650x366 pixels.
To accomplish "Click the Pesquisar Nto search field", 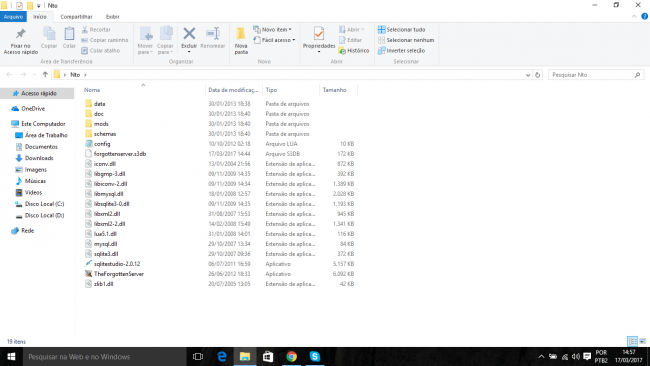I will pyautogui.click(x=595, y=75).
